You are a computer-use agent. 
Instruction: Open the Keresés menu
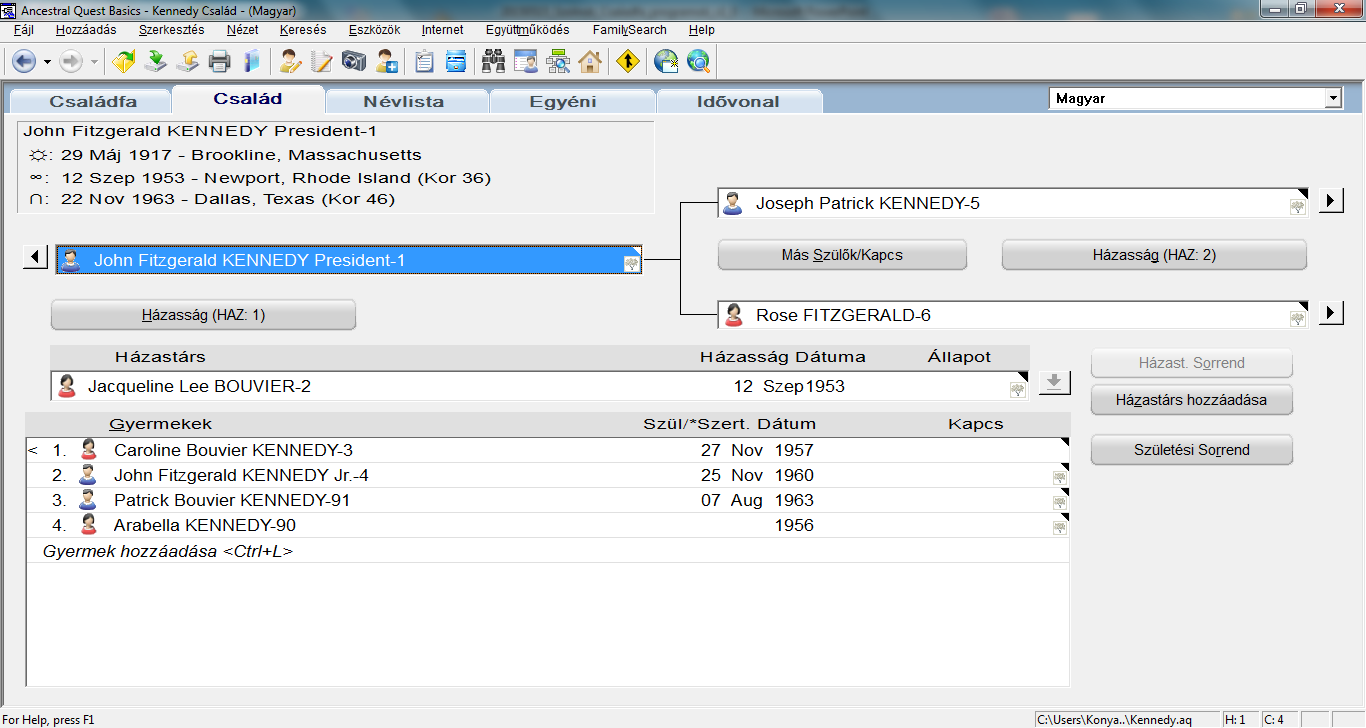pos(303,30)
